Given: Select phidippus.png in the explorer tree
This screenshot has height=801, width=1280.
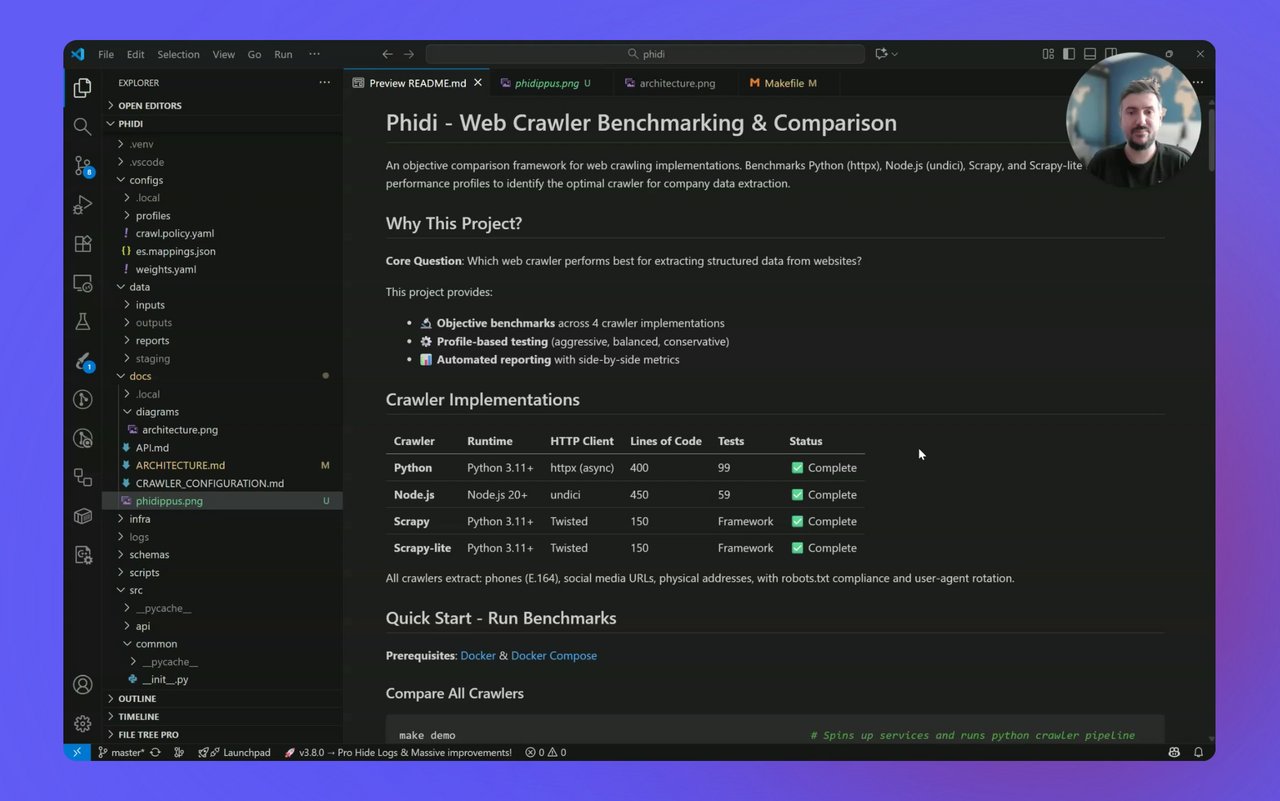Looking at the screenshot, I should coord(223,501).
